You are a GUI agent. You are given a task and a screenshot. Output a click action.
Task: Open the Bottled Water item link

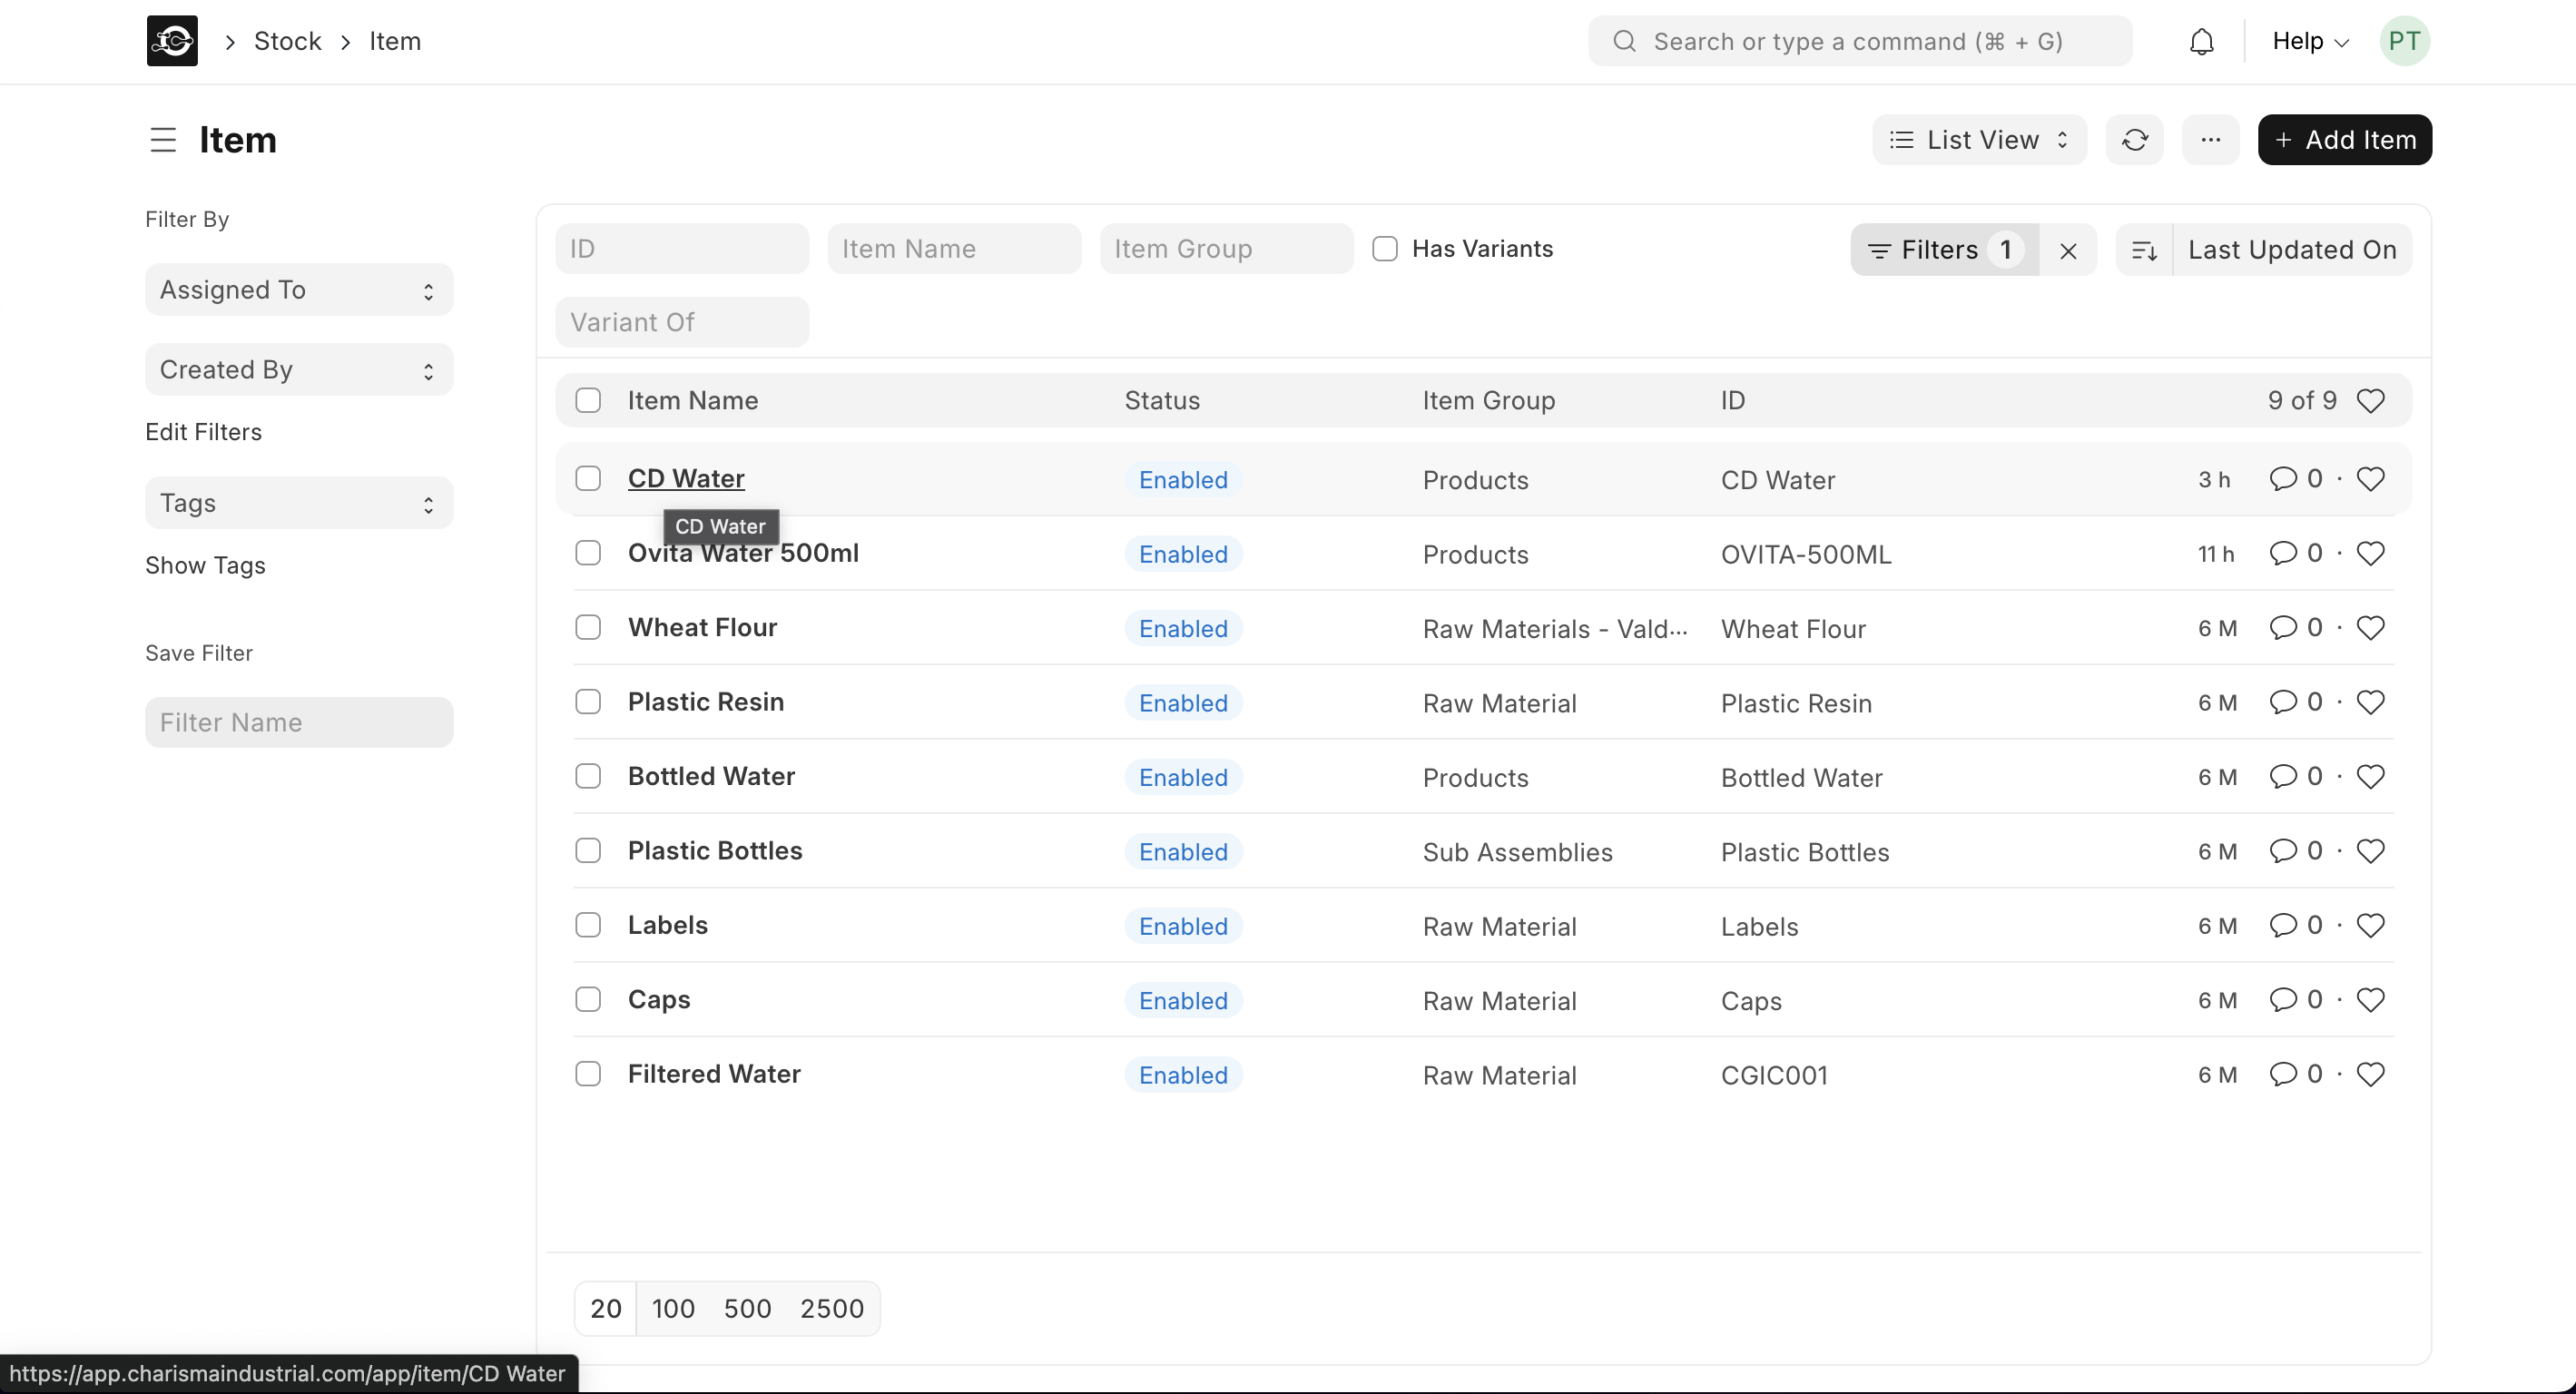(711, 777)
